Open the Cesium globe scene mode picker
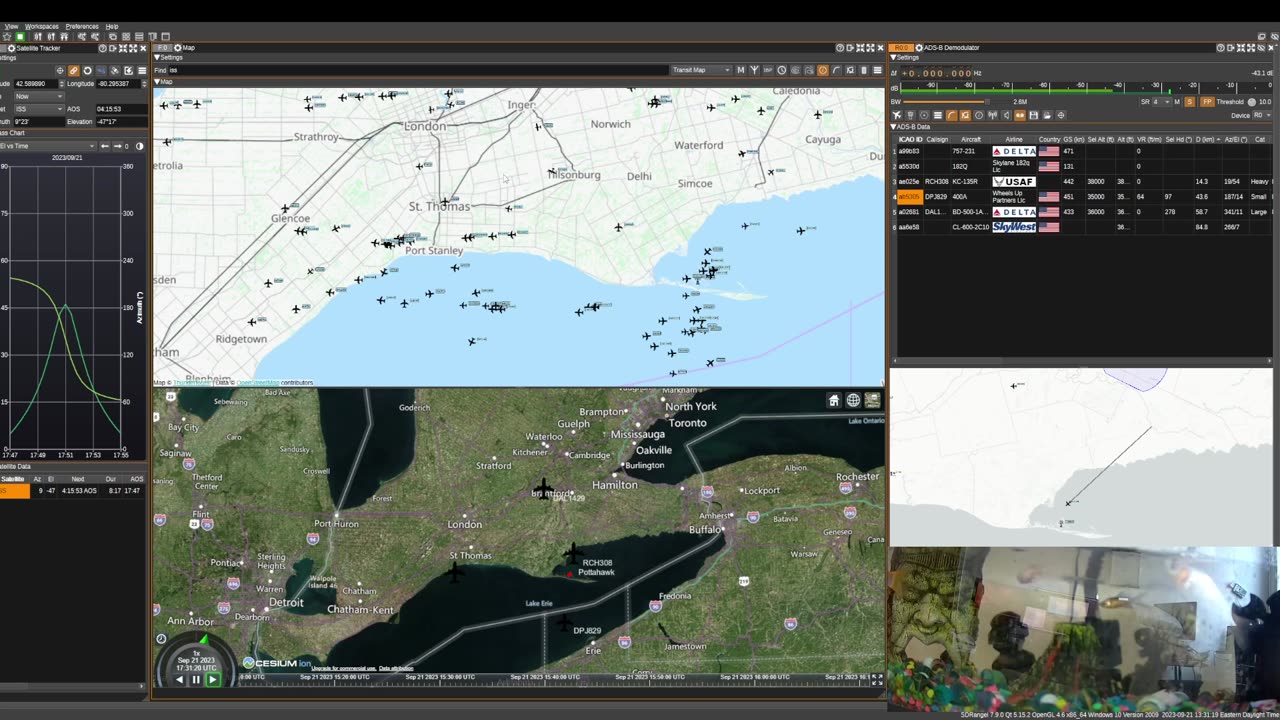 853,400
